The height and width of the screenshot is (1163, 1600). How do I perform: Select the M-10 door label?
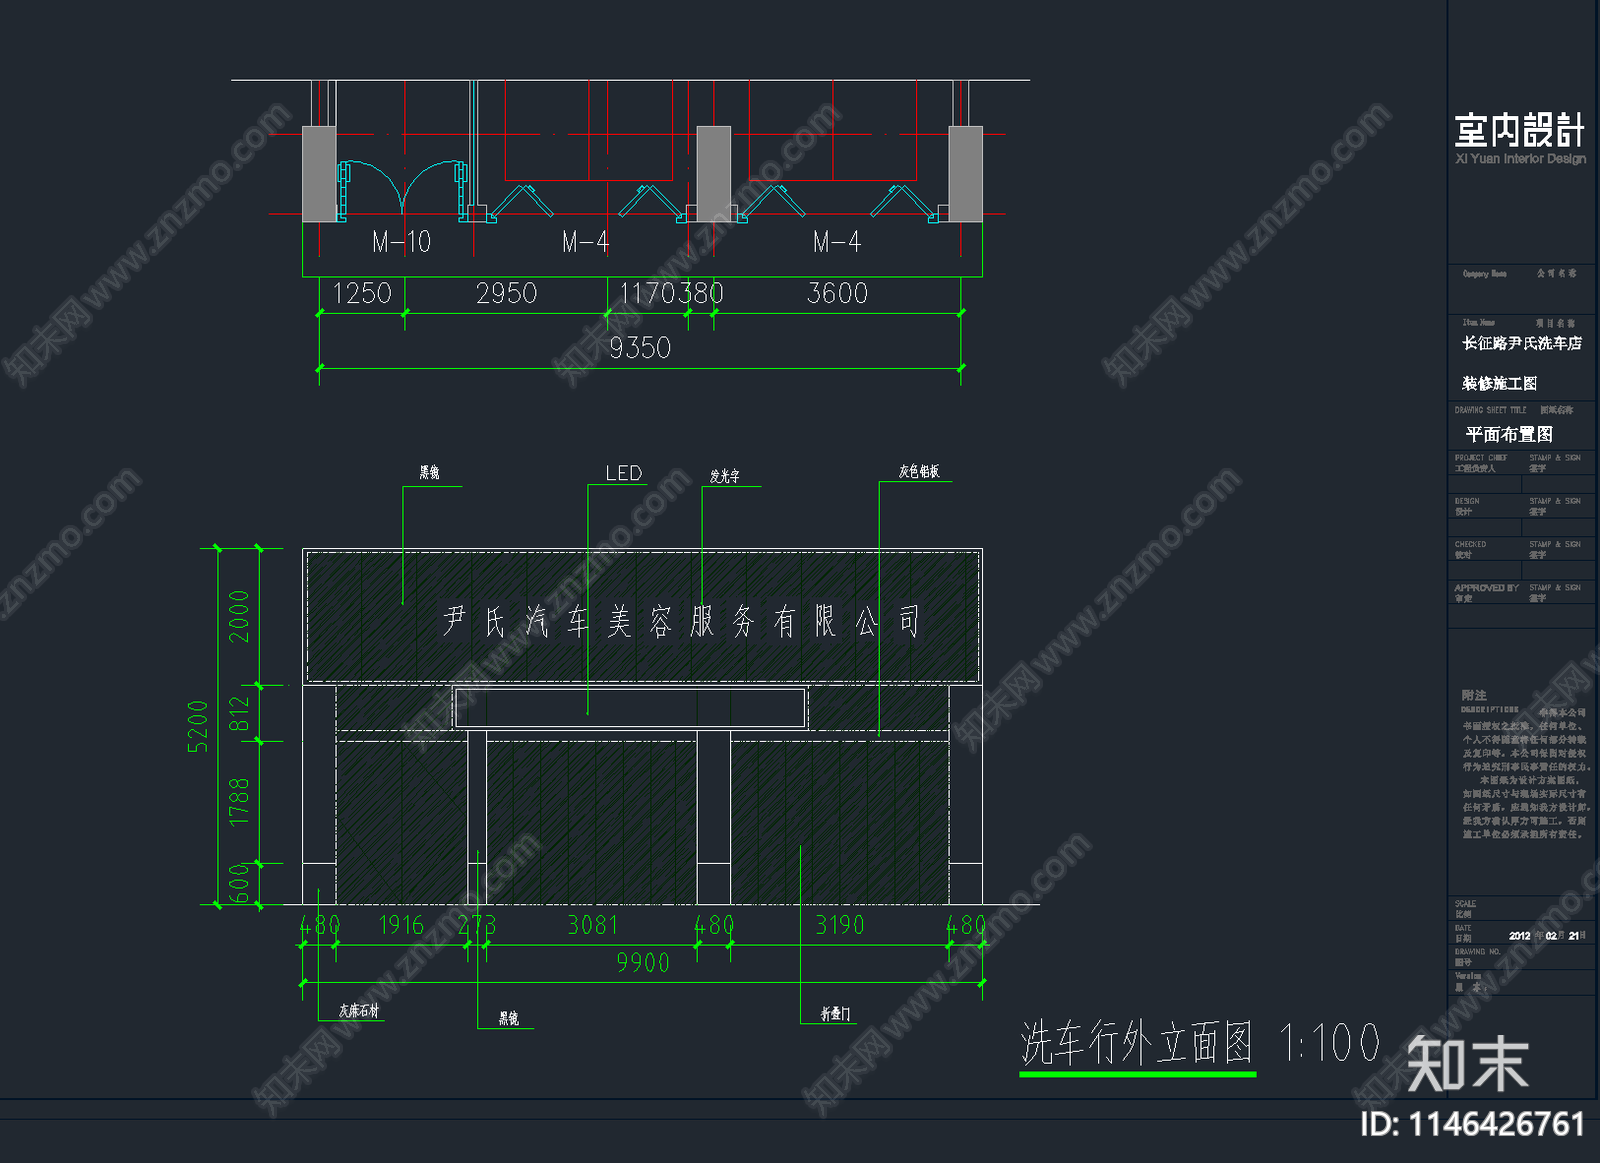[401, 242]
